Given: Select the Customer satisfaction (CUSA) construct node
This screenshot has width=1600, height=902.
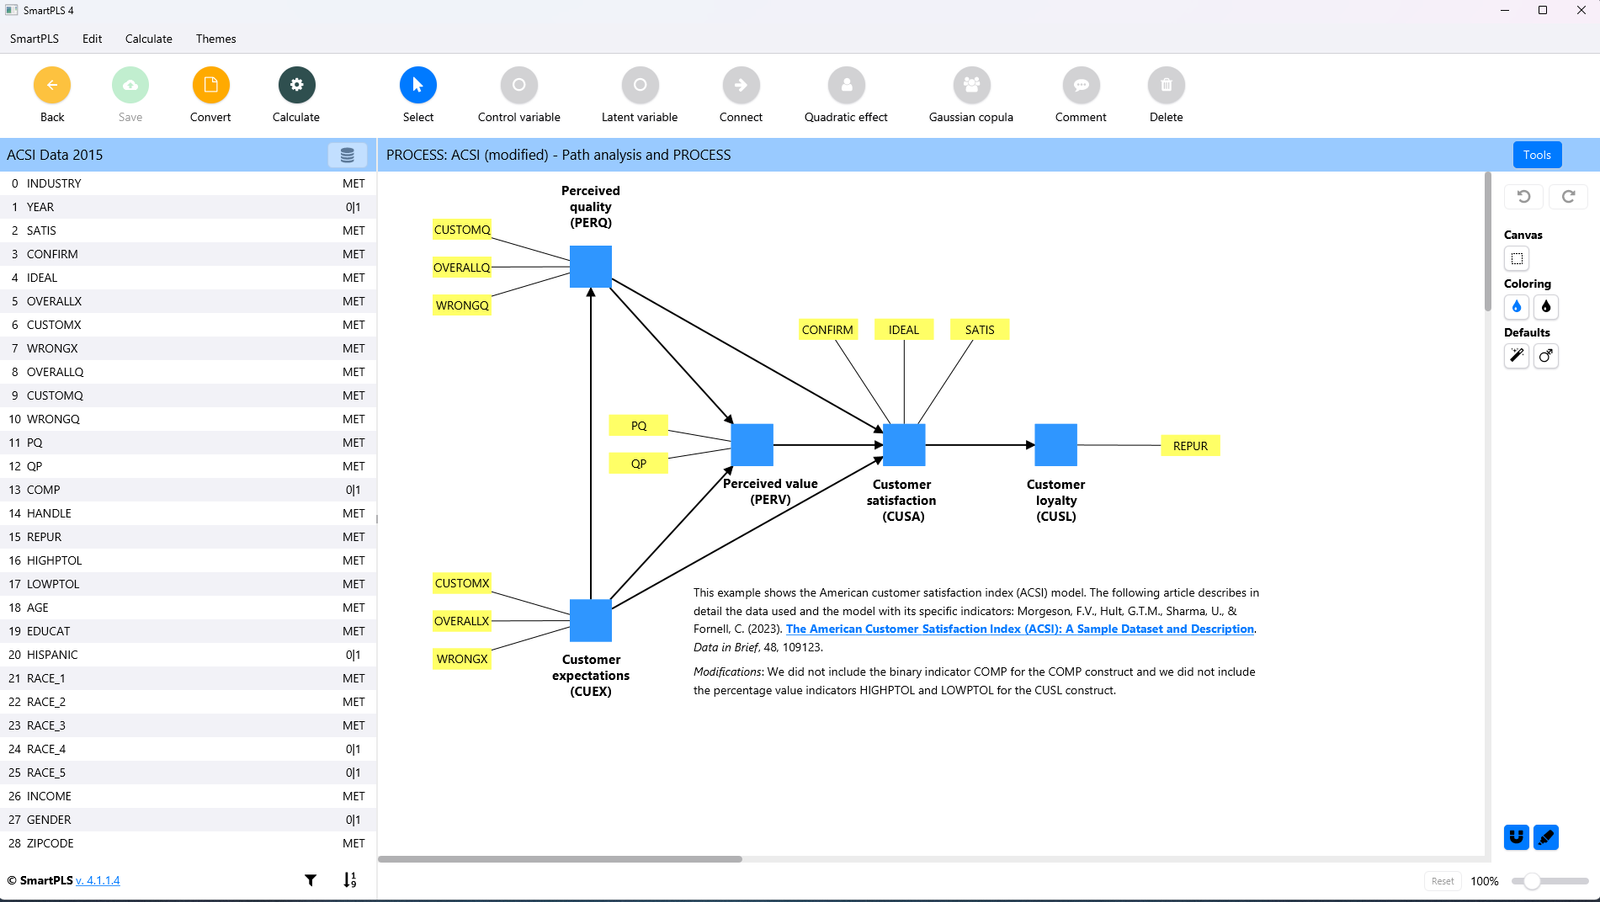Looking at the screenshot, I should [904, 445].
